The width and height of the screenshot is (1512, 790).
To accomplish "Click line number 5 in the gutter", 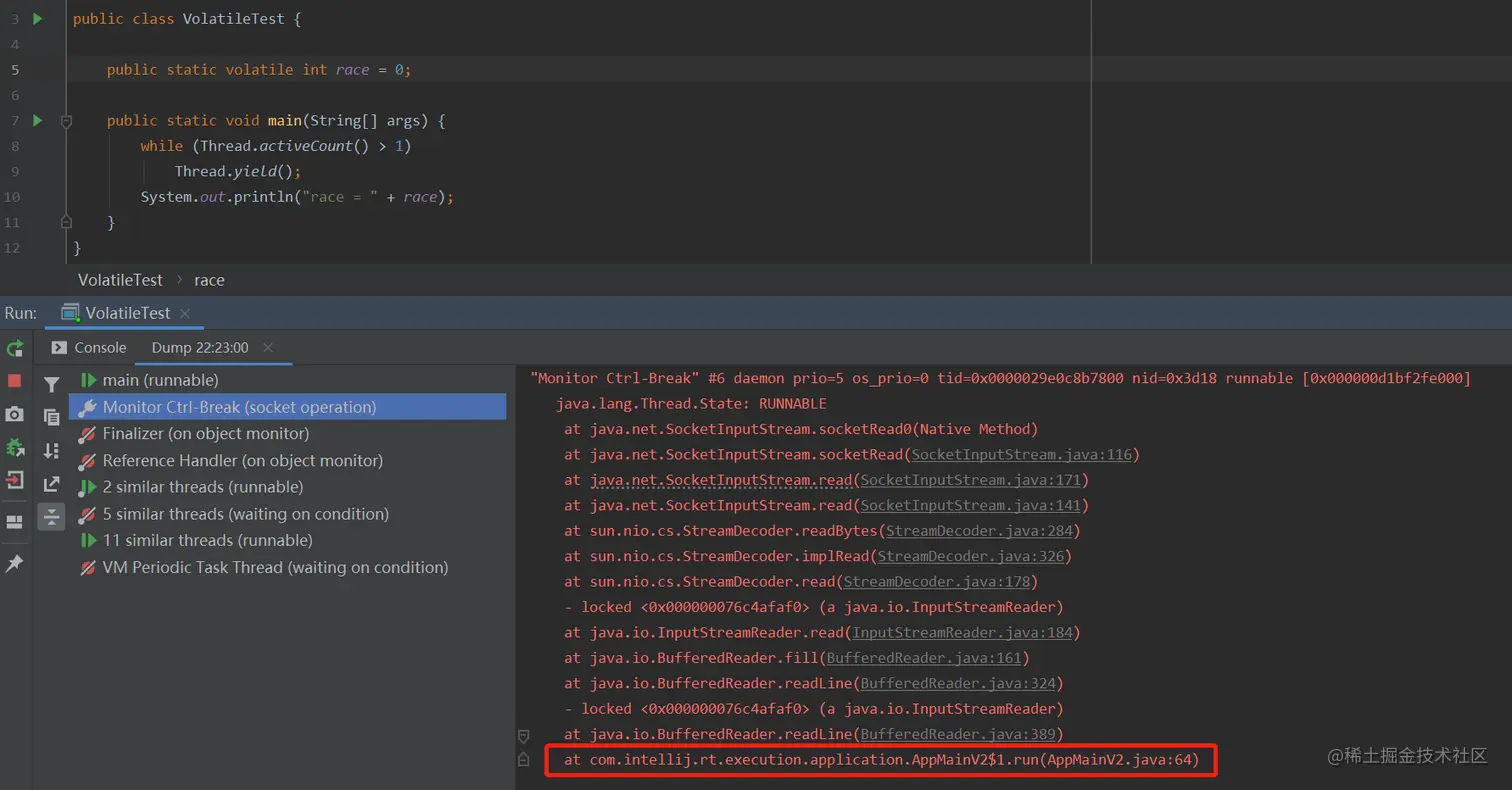I will [14, 70].
